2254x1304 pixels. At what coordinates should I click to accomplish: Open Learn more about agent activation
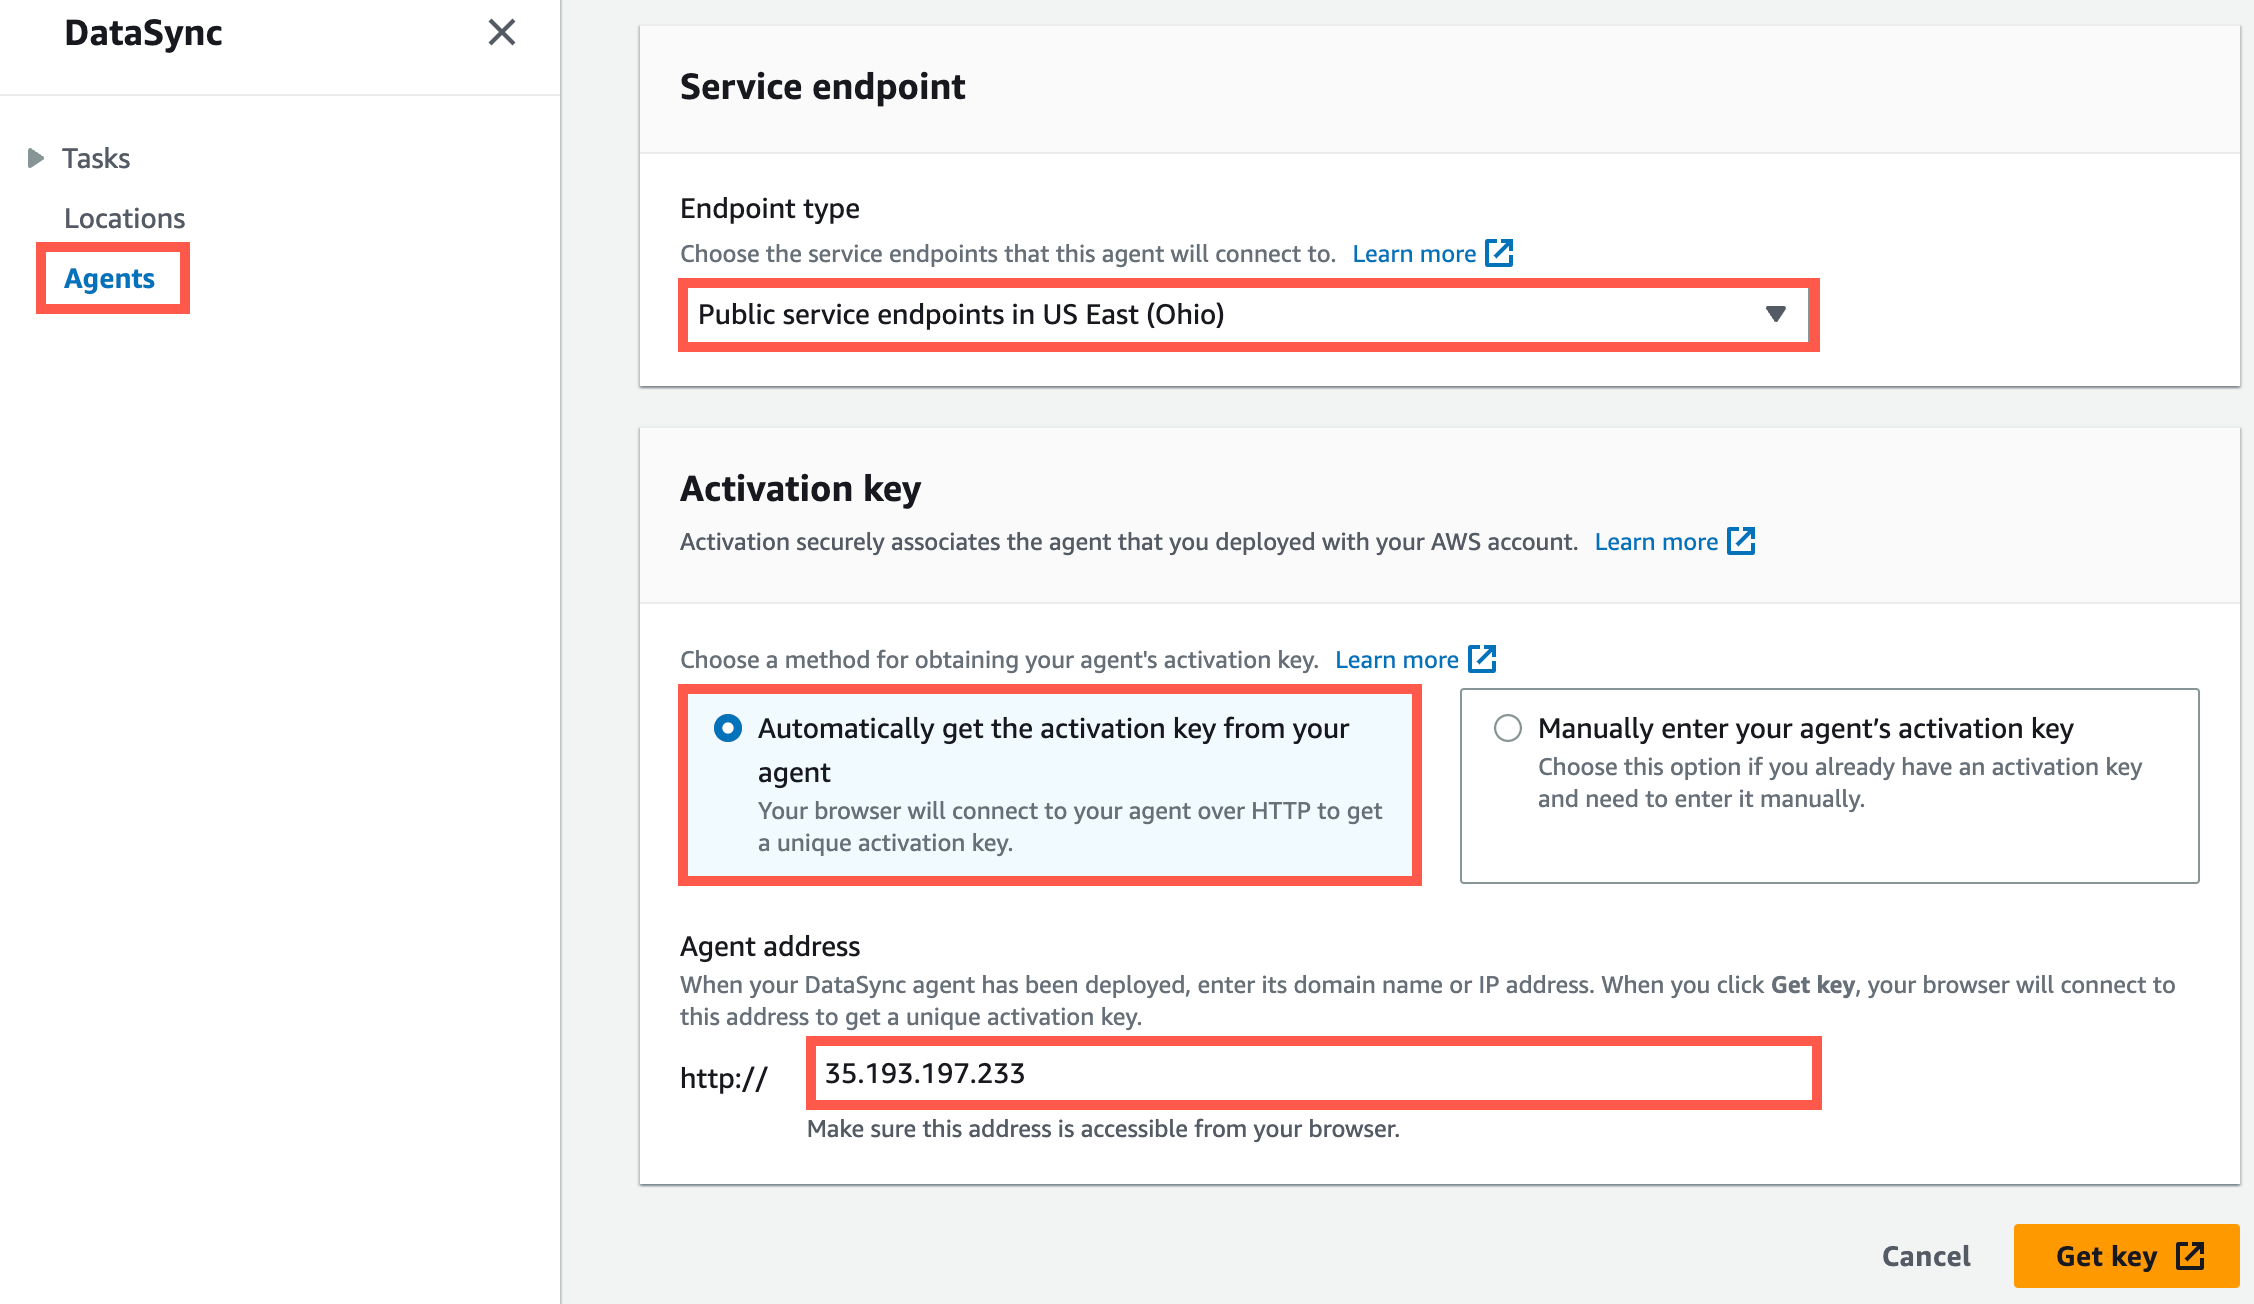pyautogui.click(x=1659, y=541)
